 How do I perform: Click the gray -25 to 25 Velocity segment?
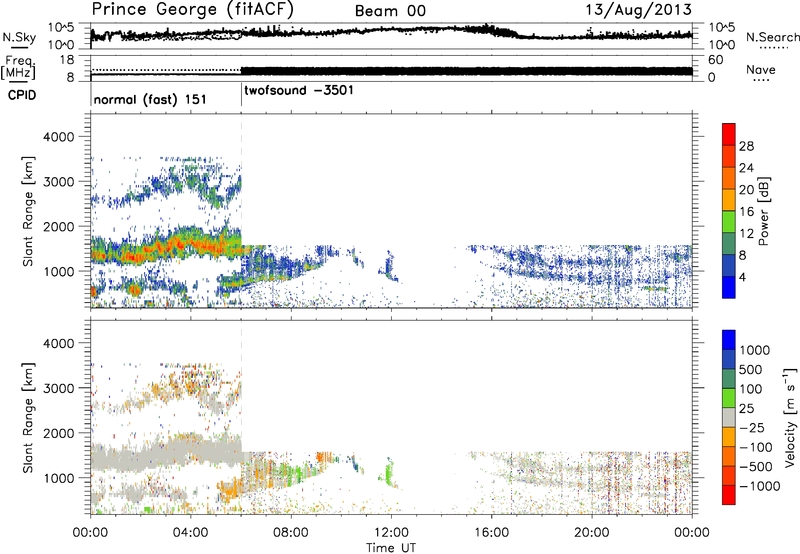point(729,417)
